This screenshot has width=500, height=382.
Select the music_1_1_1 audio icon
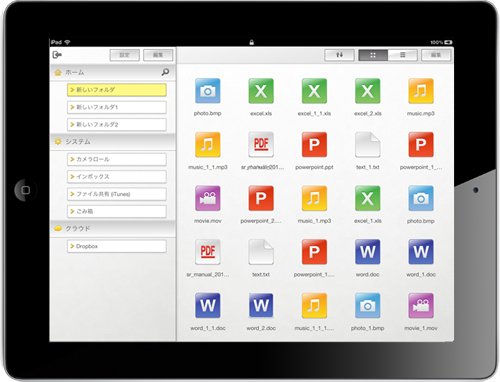[314, 306]
